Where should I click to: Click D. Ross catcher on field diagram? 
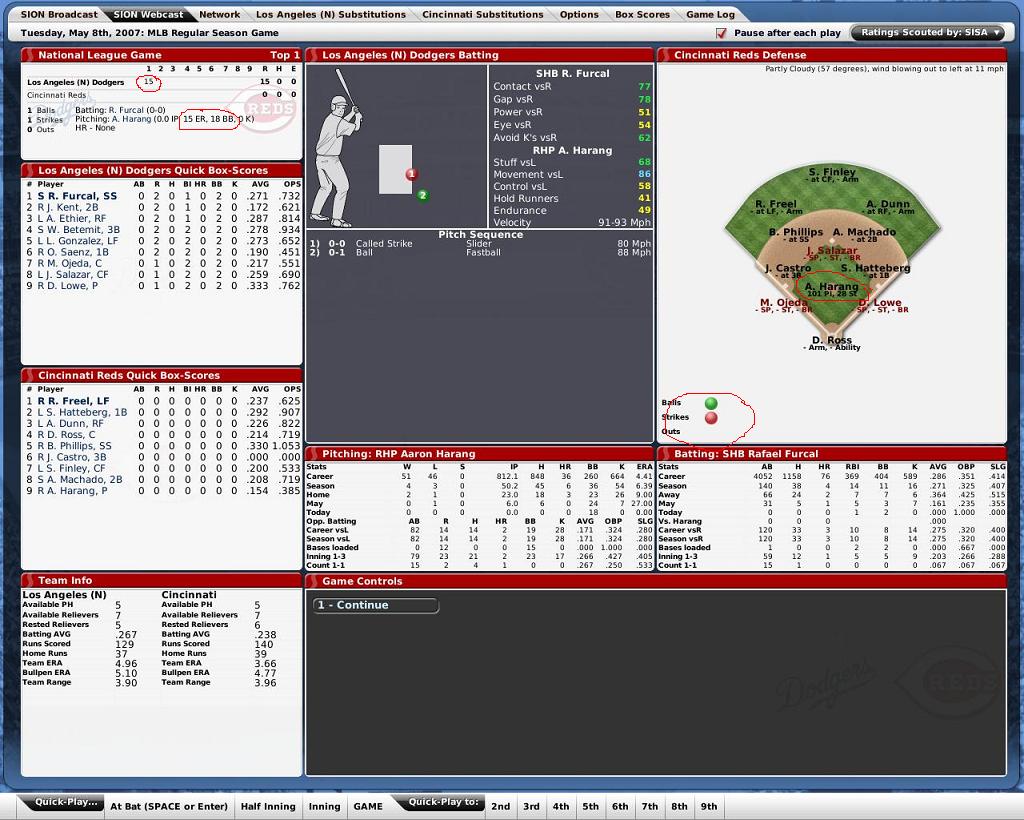[x=832, y=339]
